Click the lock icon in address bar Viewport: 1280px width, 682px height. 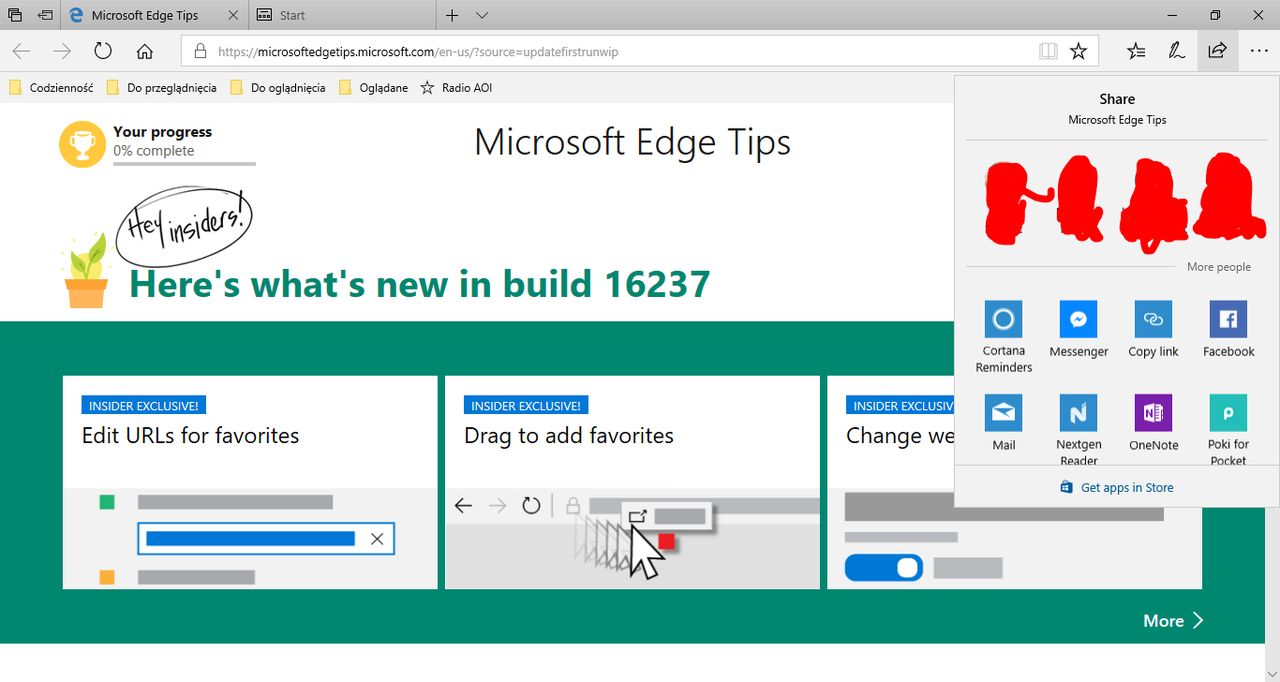click(200, 51)
